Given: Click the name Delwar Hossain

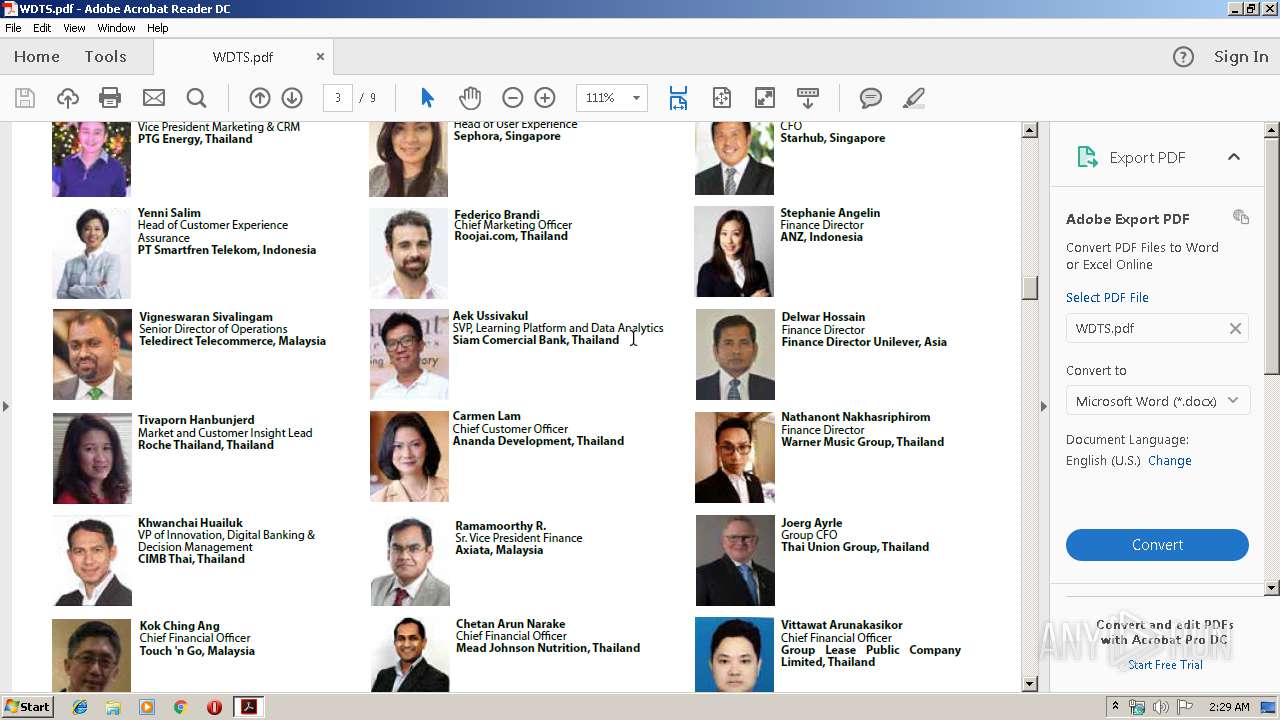Looking at the screenshot, I should tap(823, 317).
